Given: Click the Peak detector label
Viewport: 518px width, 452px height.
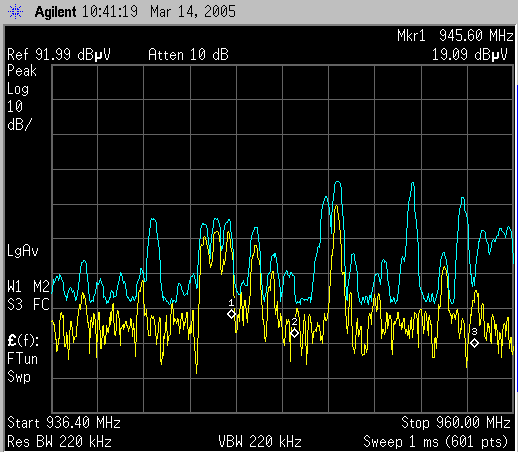Looking at the screenshot, I should point(22,71).
